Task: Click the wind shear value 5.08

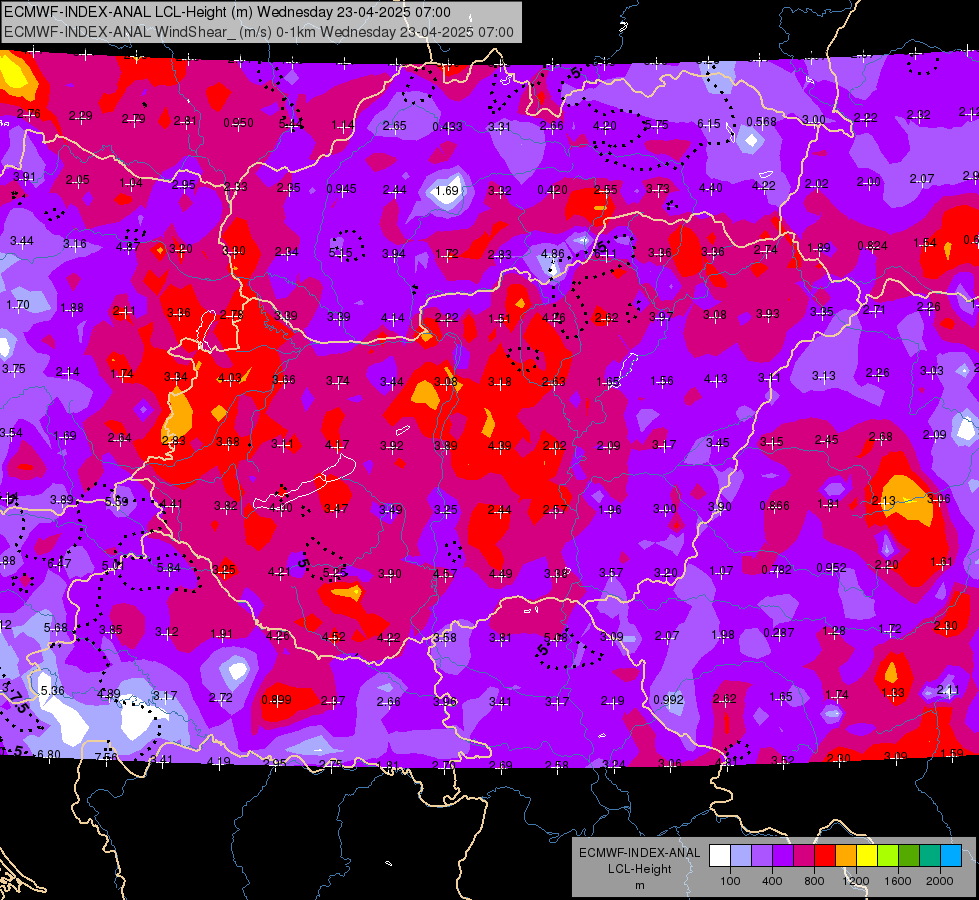Action: 556,637
